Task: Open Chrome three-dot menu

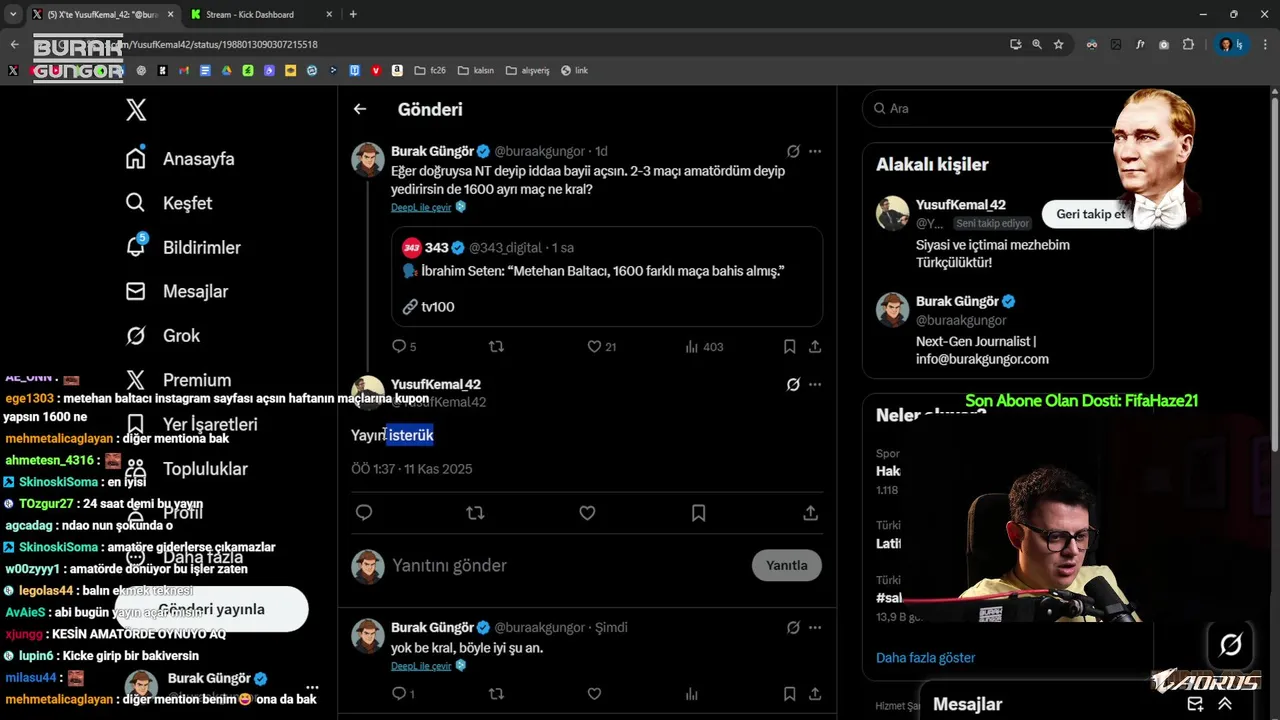Action: tap(1265, 44)
